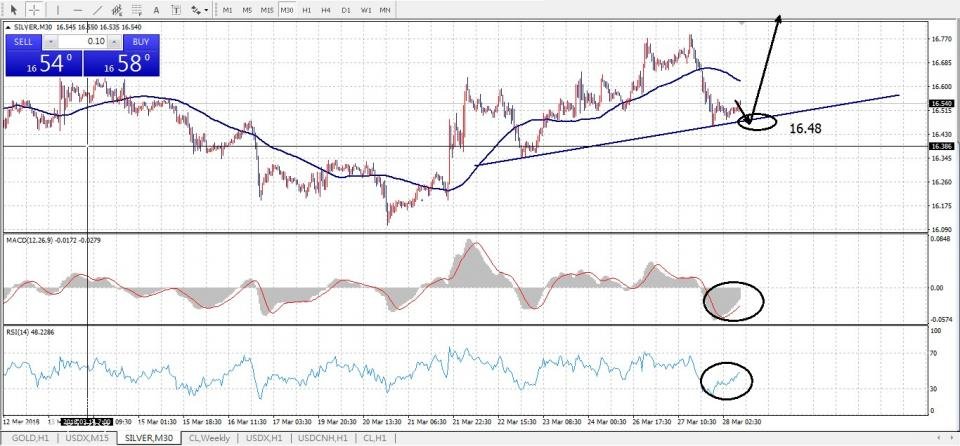960x446 pixels.
Task: Open the USDX,M15 chart tab
Action: click(x=87, y=437)
